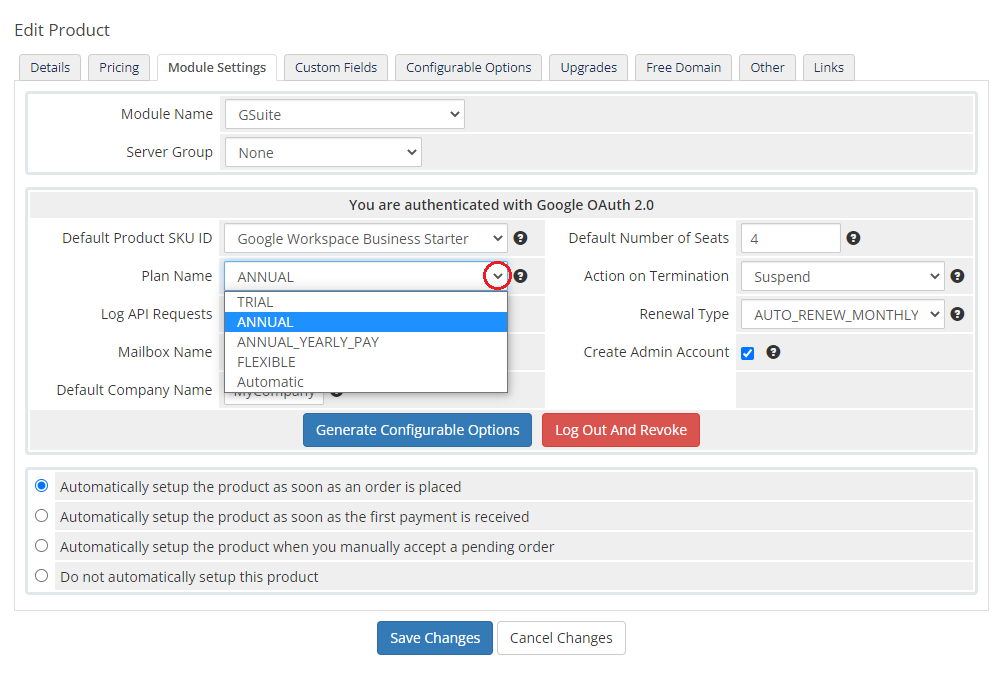Collapse the Plan Name dropdown

[366, 277]
